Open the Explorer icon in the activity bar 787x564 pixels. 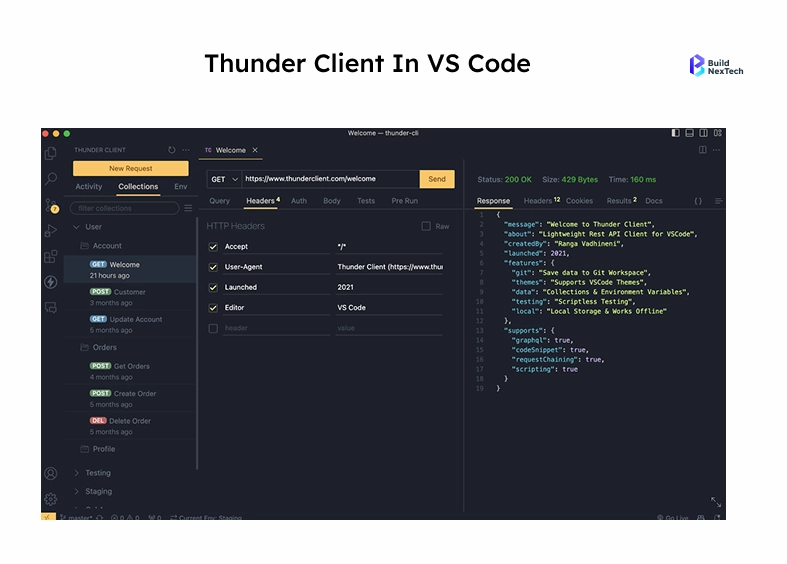pos(51,153)
